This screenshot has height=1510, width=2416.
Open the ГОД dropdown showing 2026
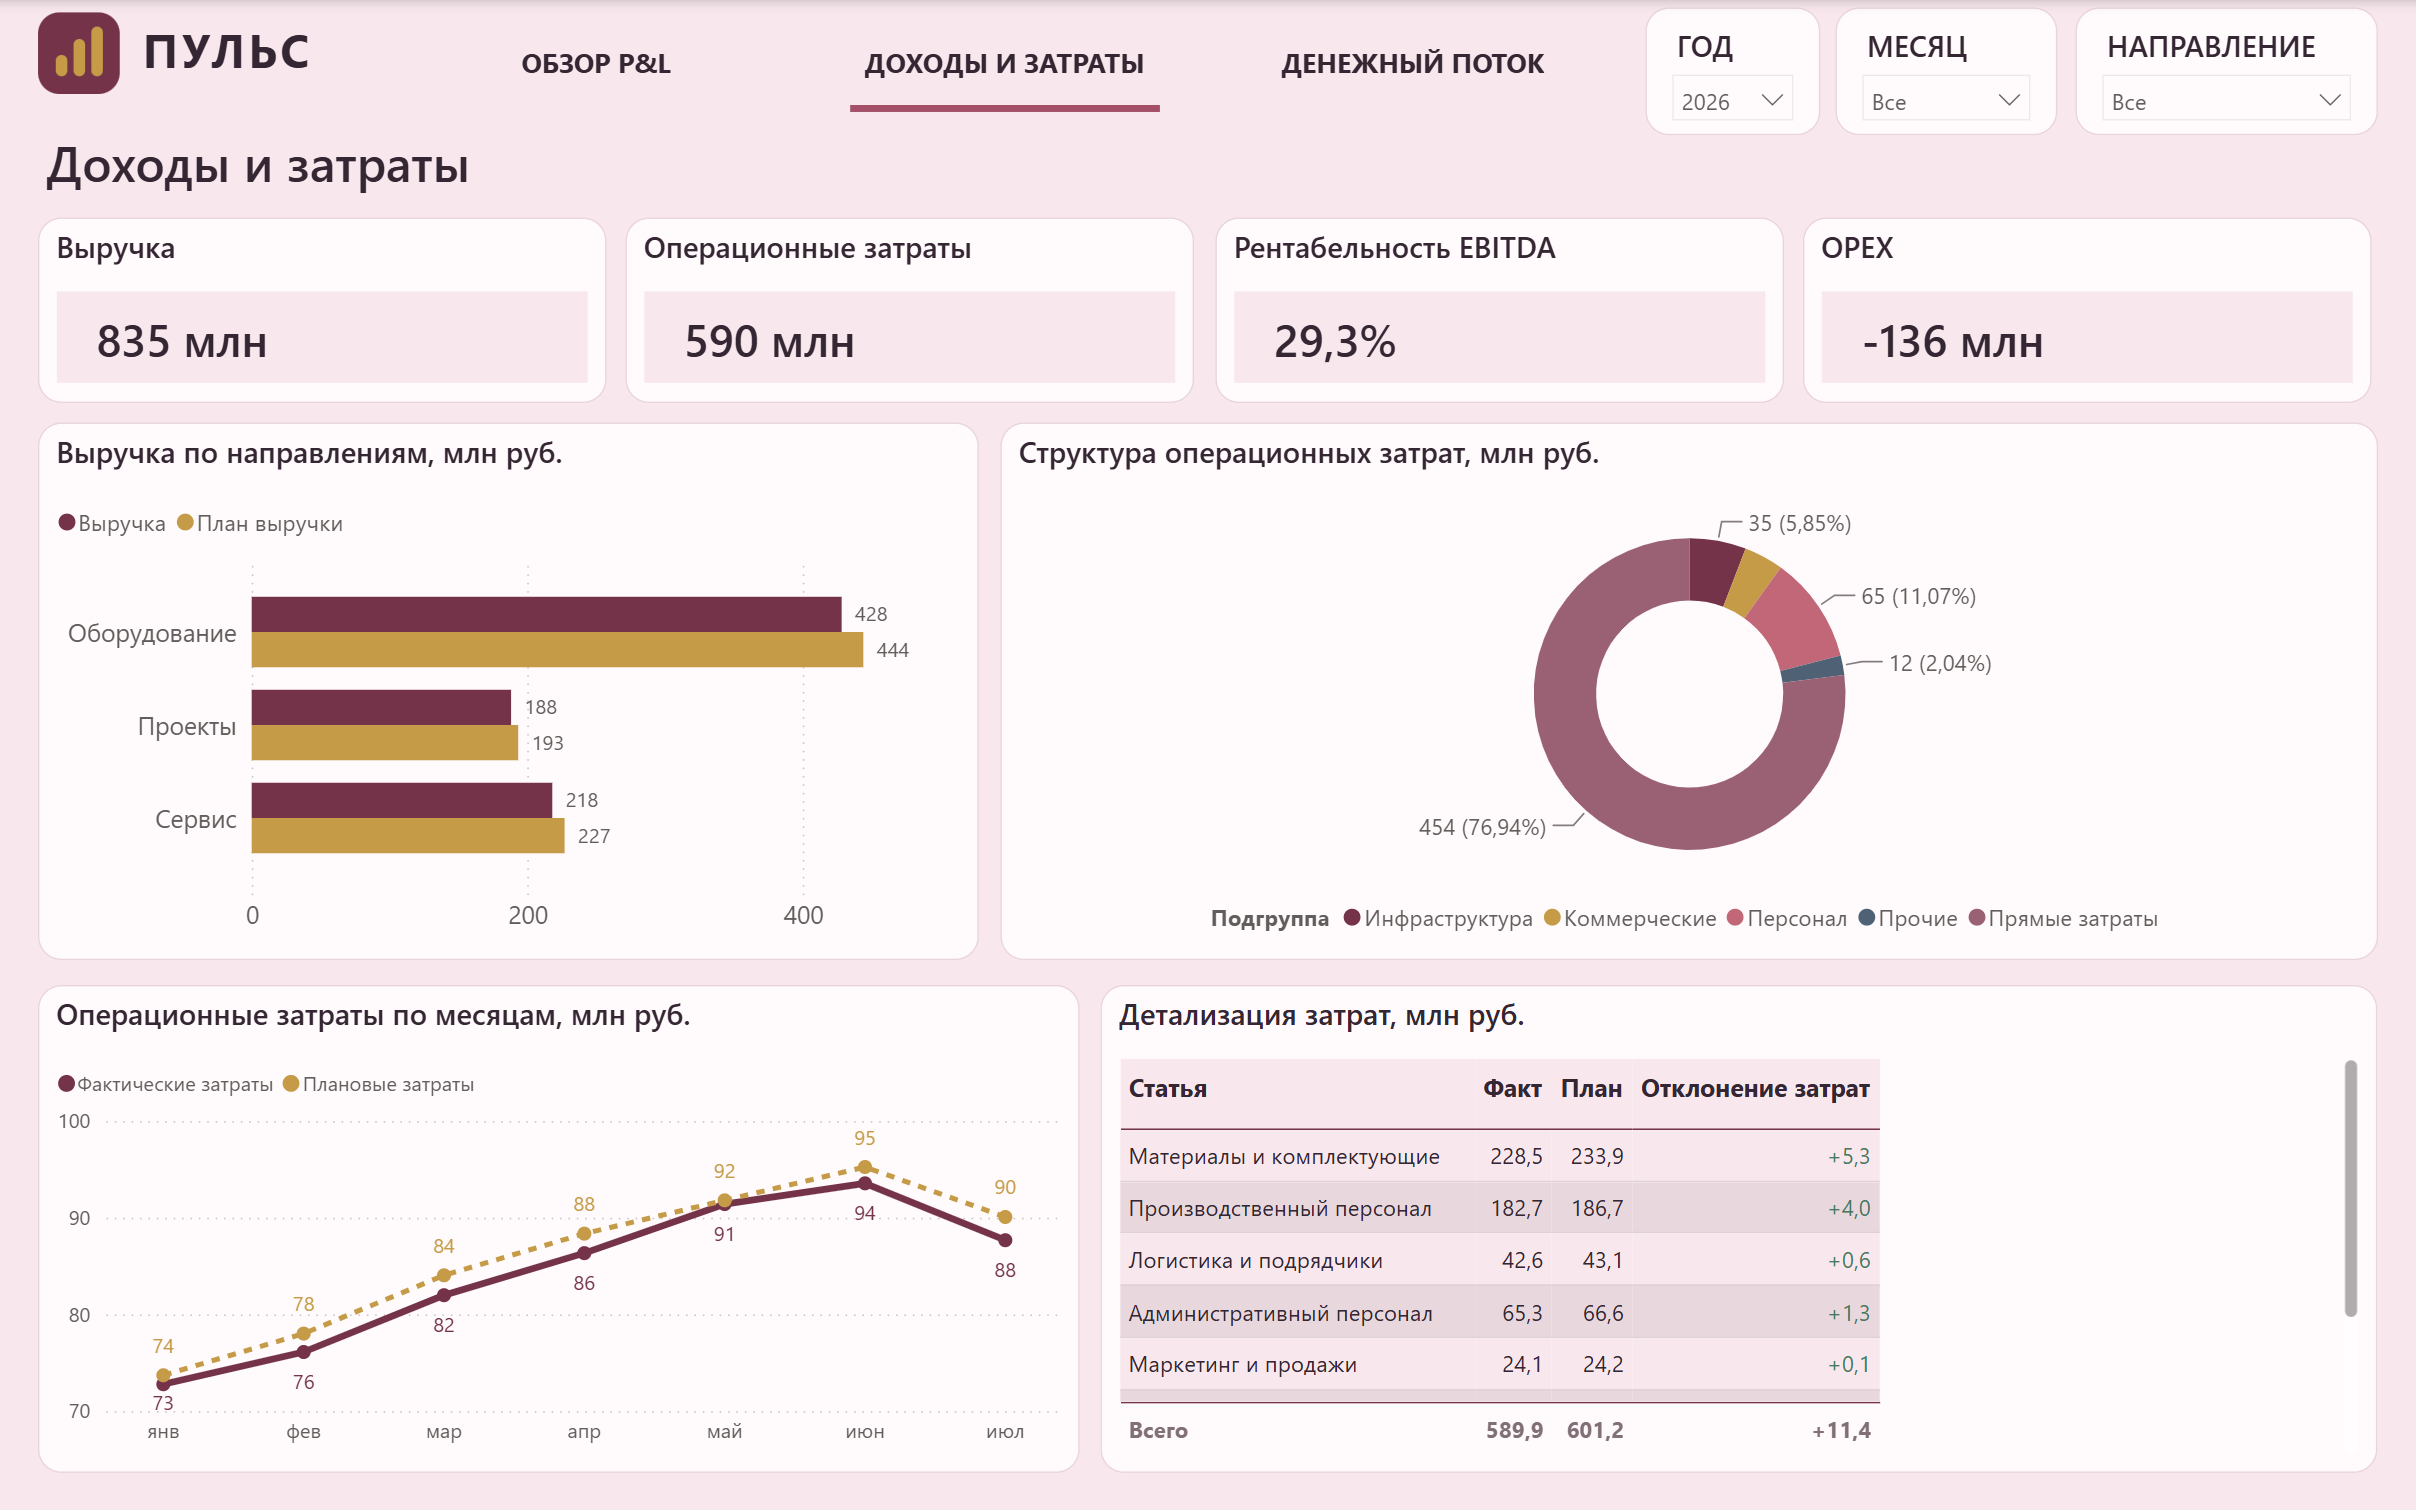pos(1732,100)
